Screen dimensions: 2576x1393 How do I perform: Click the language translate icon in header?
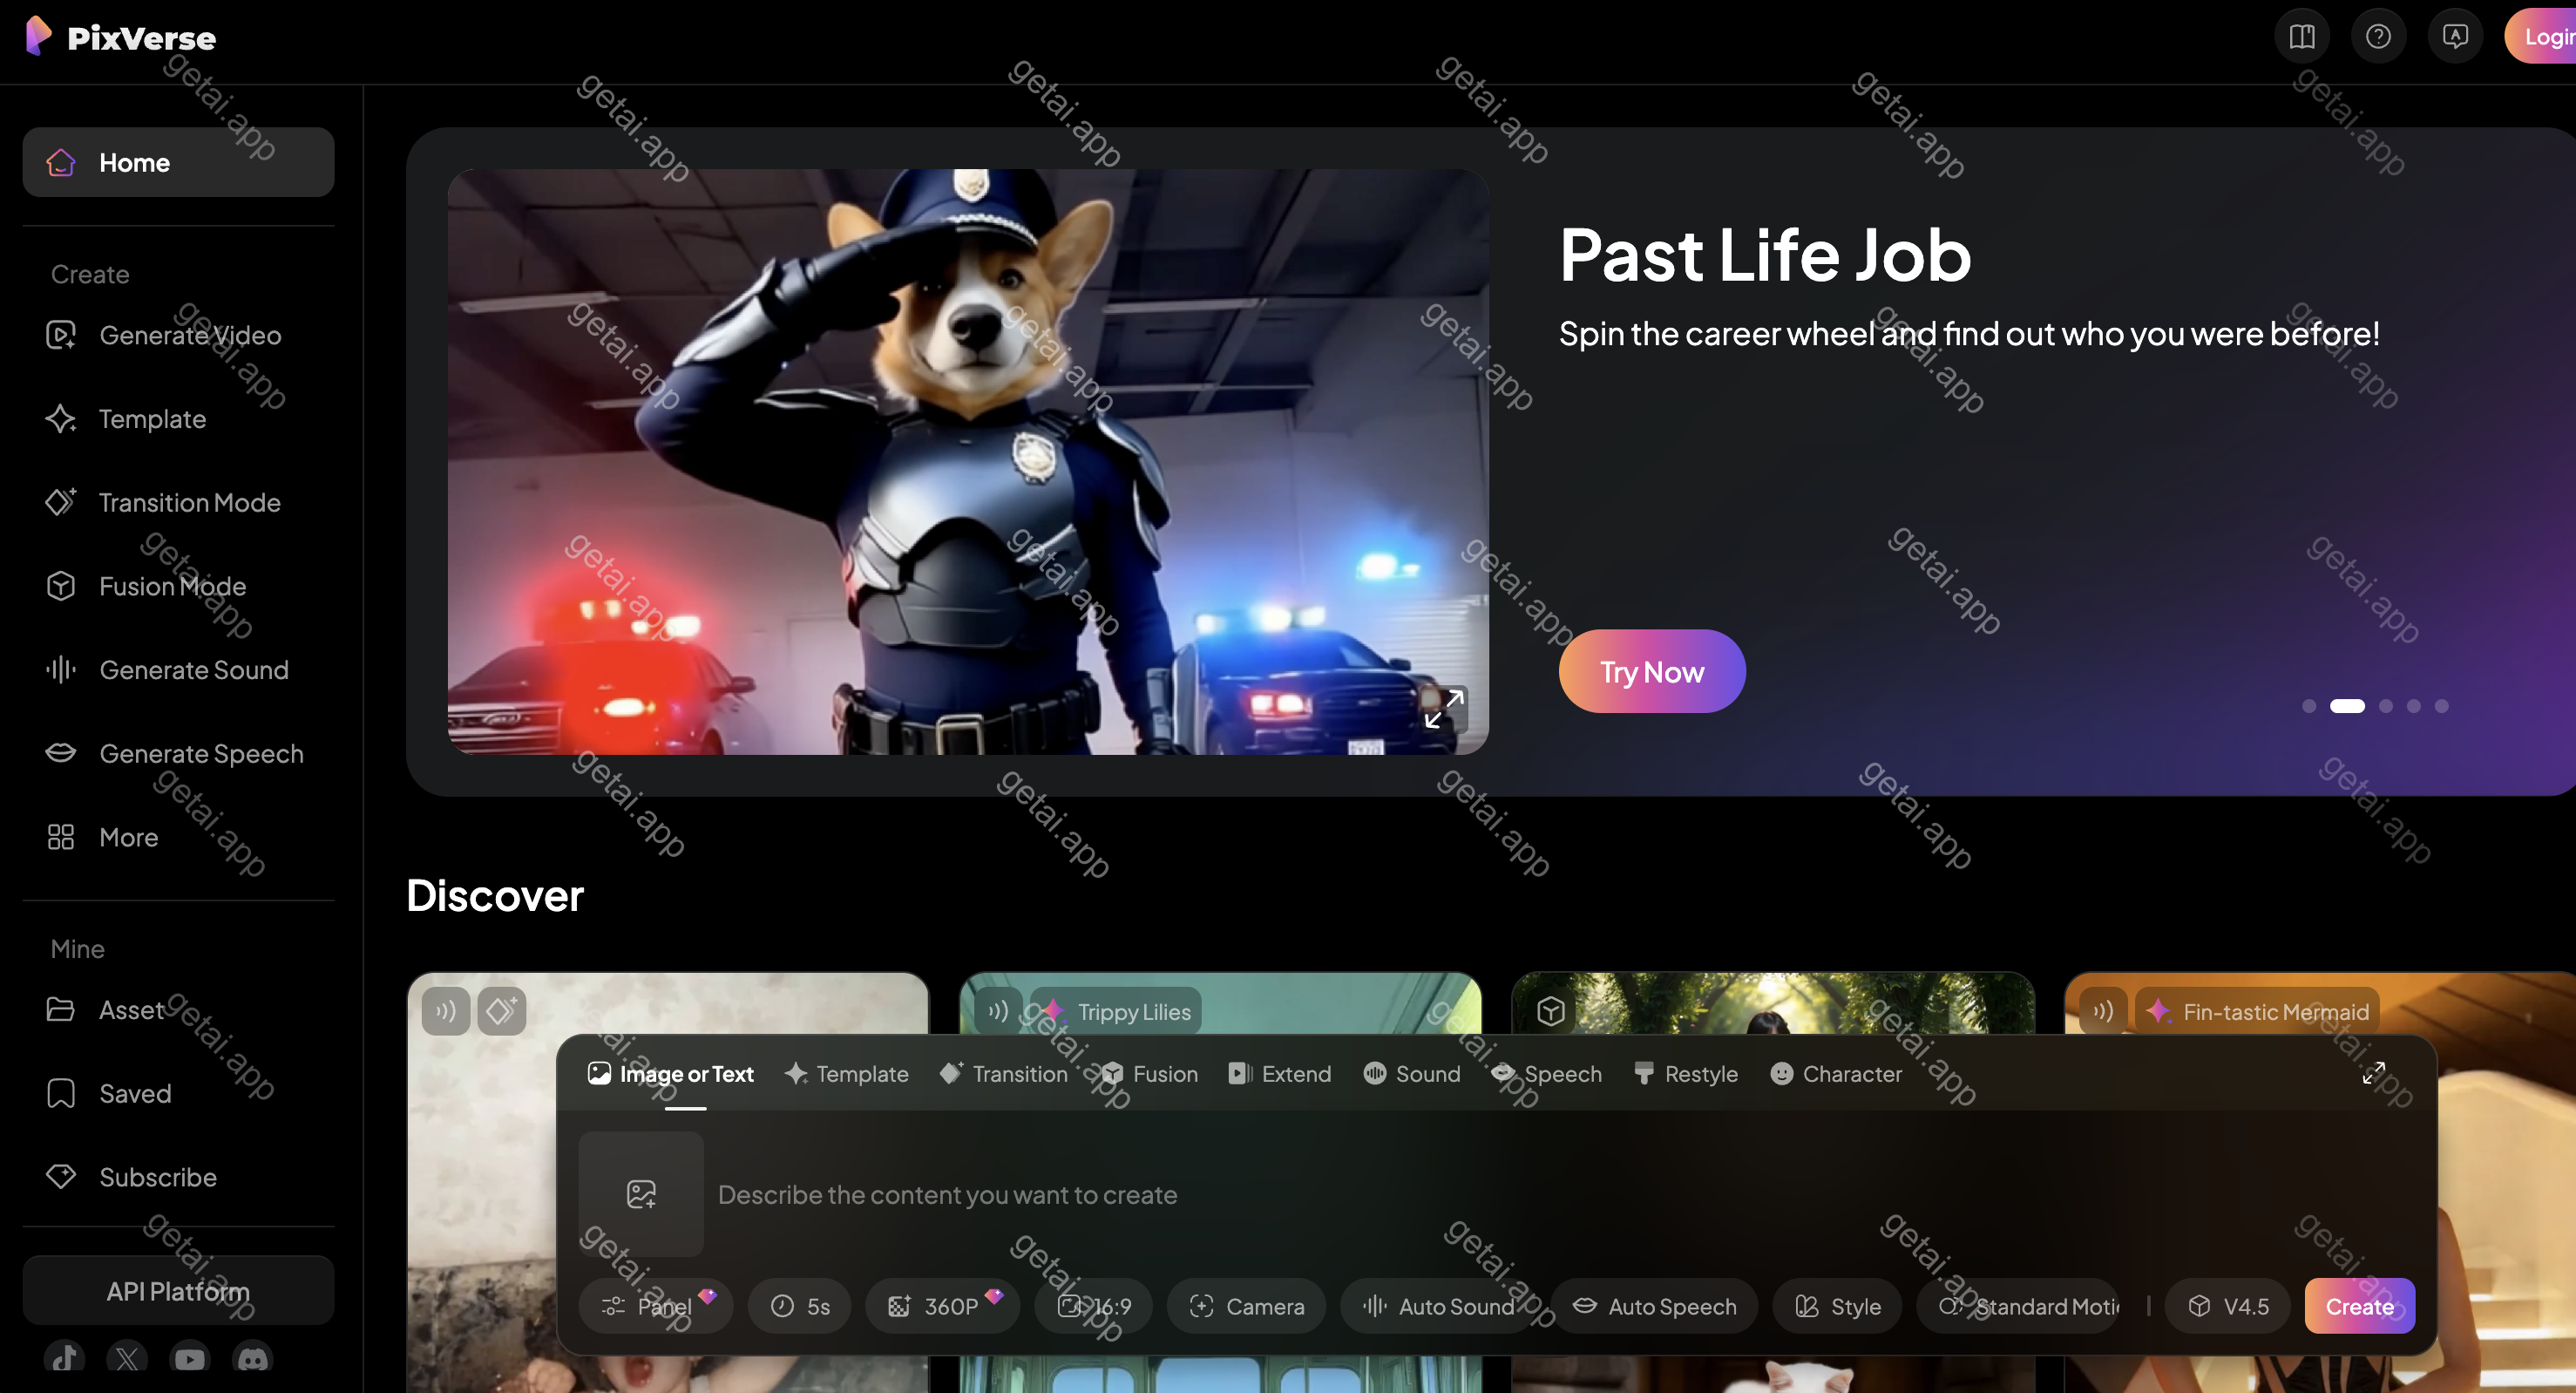2455,37
